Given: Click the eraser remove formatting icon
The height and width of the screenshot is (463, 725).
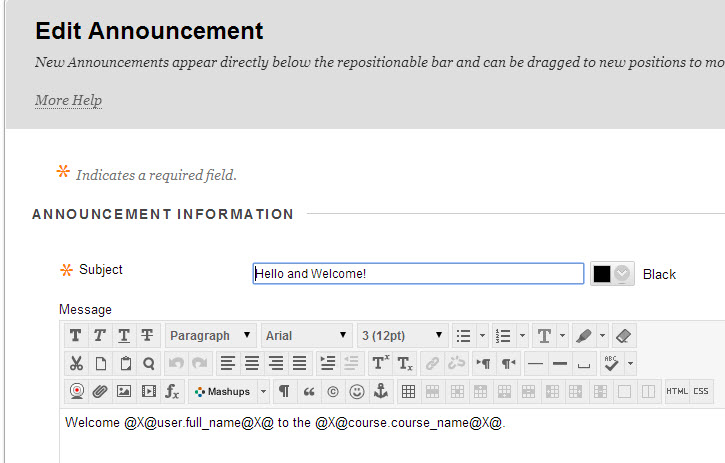Looking at the screenshot, I should [623, 336].
